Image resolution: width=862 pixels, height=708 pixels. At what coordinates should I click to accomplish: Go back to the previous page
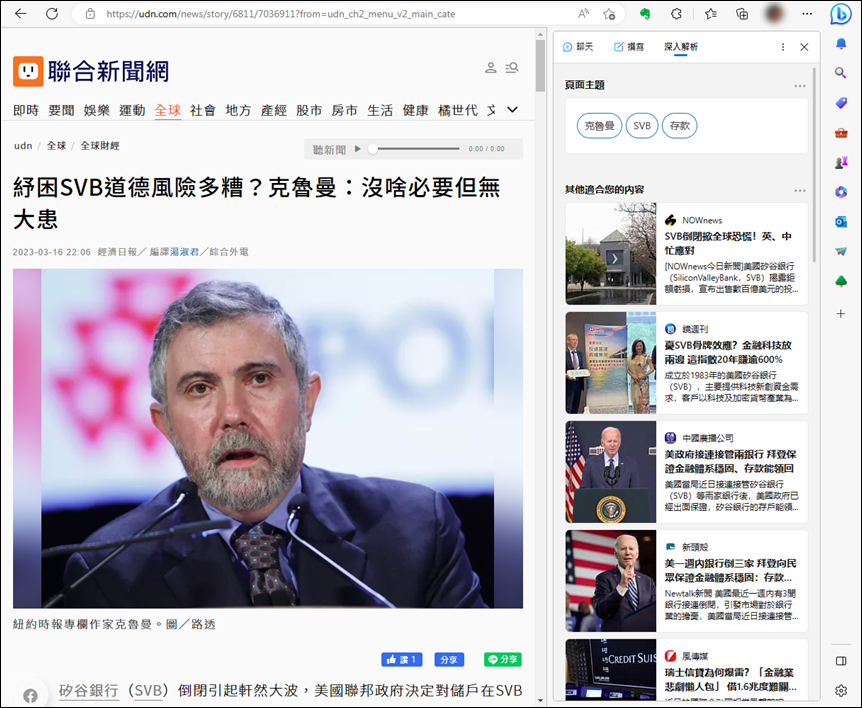(x=21, y=14)
